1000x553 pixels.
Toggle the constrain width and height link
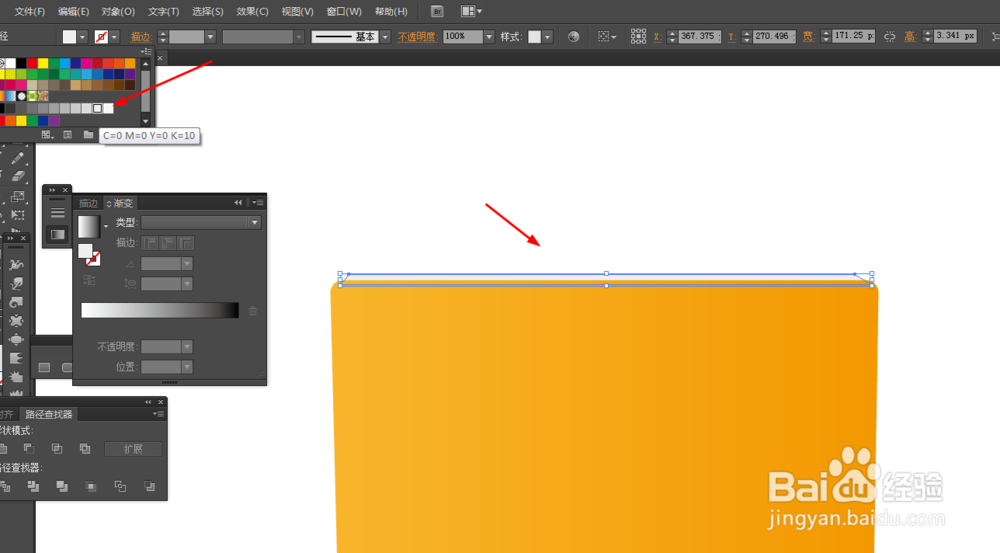click(x=889, y=36)
